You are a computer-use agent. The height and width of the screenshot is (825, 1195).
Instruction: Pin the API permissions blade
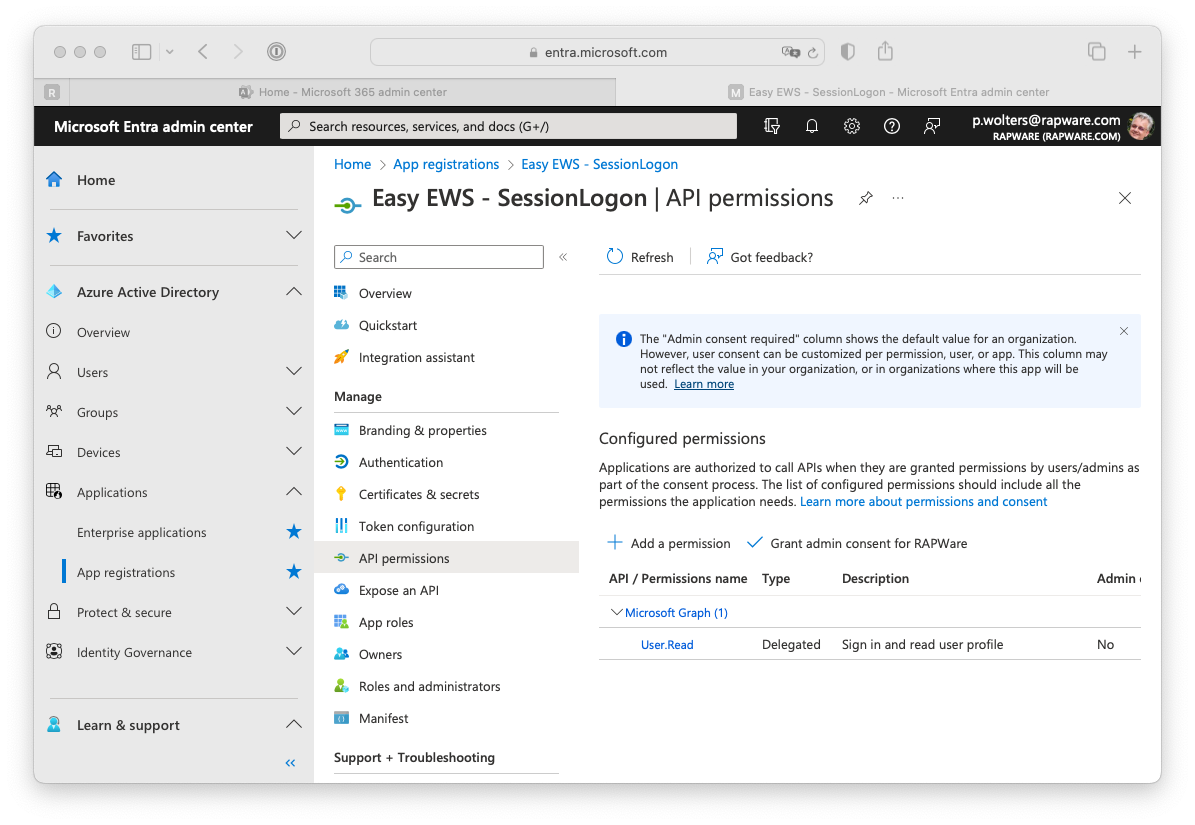pyautogui.click(x=866, y=199)
